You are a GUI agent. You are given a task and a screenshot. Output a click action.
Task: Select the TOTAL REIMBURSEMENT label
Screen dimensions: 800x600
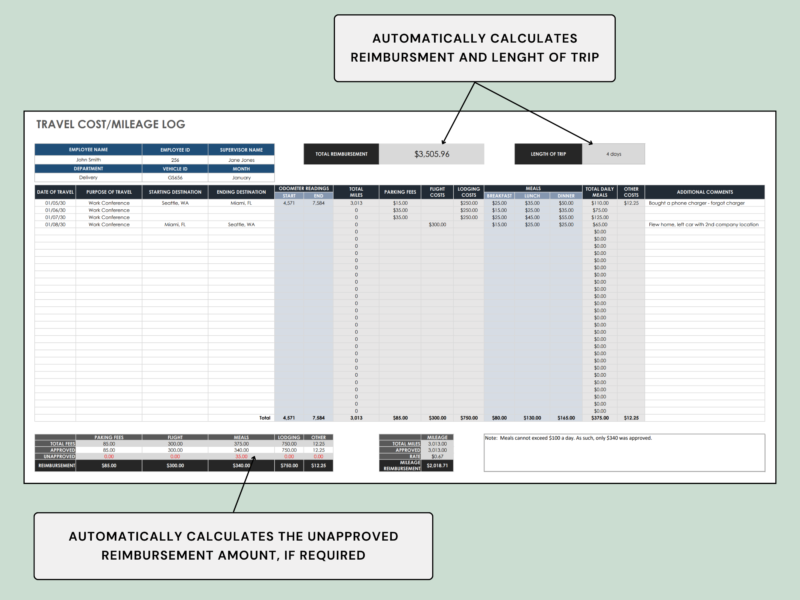pos(341,154)
